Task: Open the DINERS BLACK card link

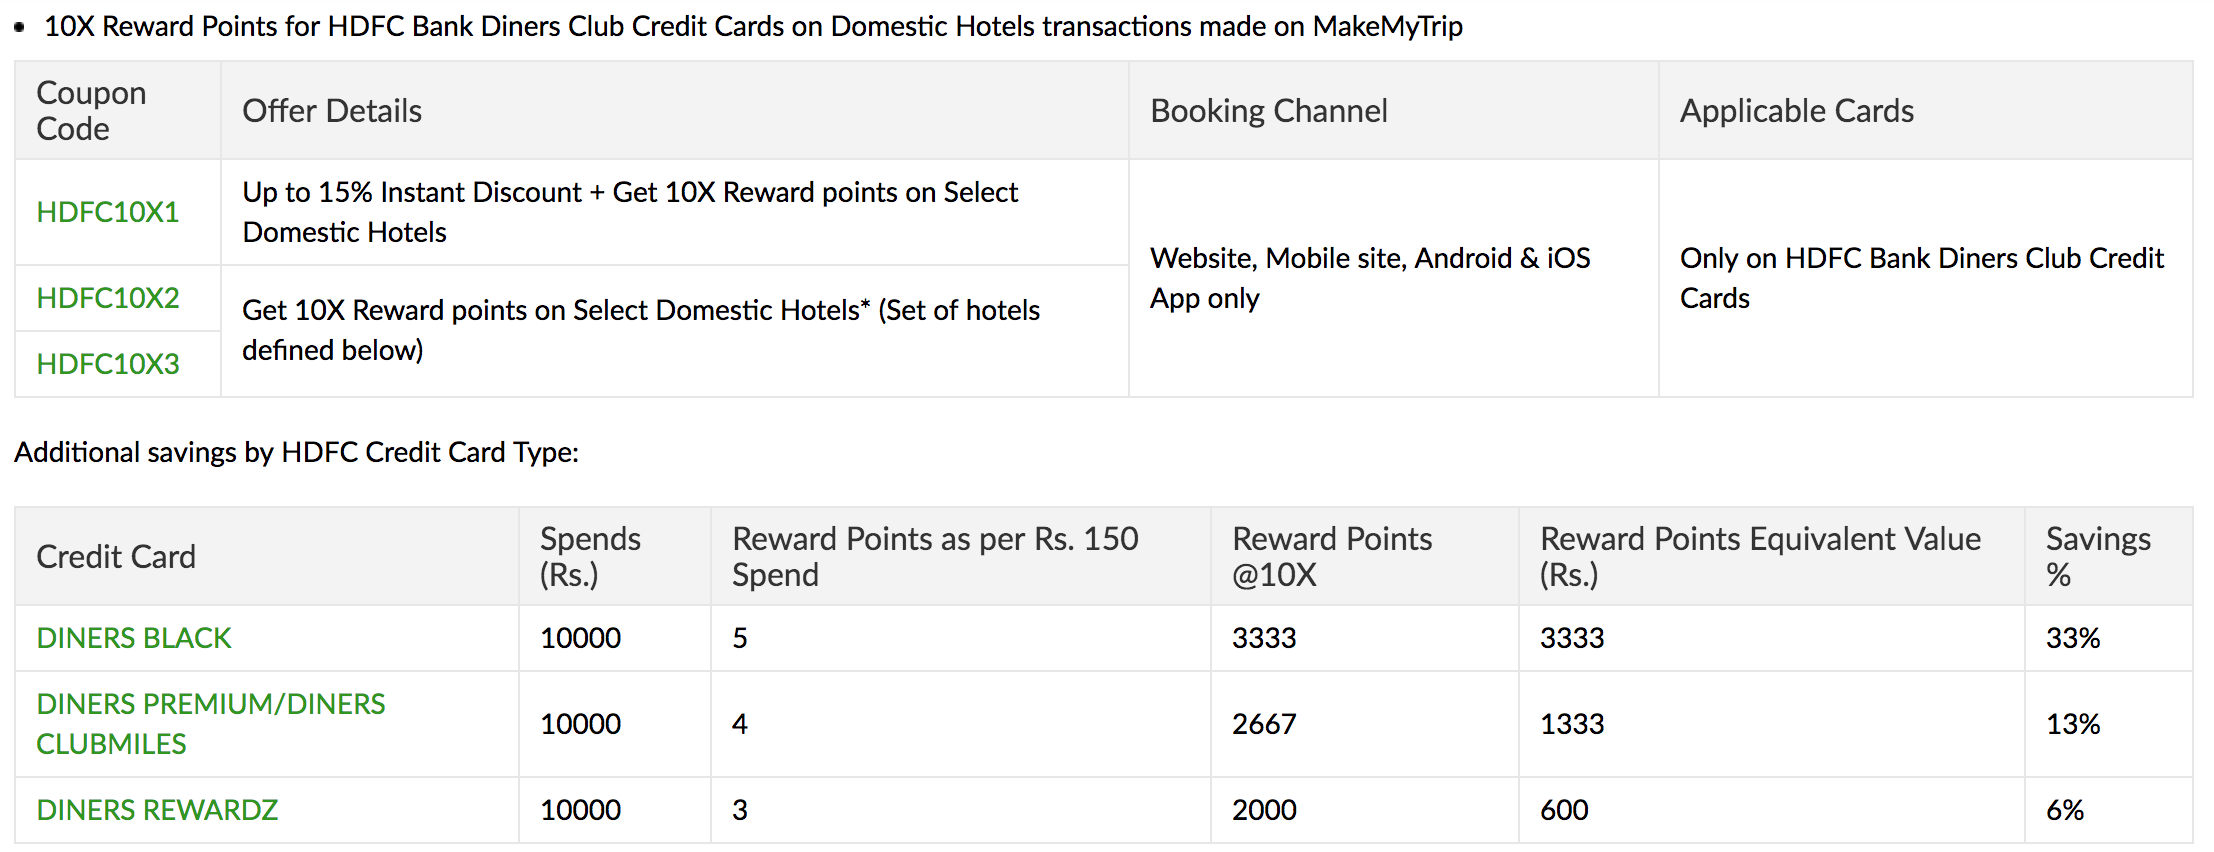Action: pos(134,638)
